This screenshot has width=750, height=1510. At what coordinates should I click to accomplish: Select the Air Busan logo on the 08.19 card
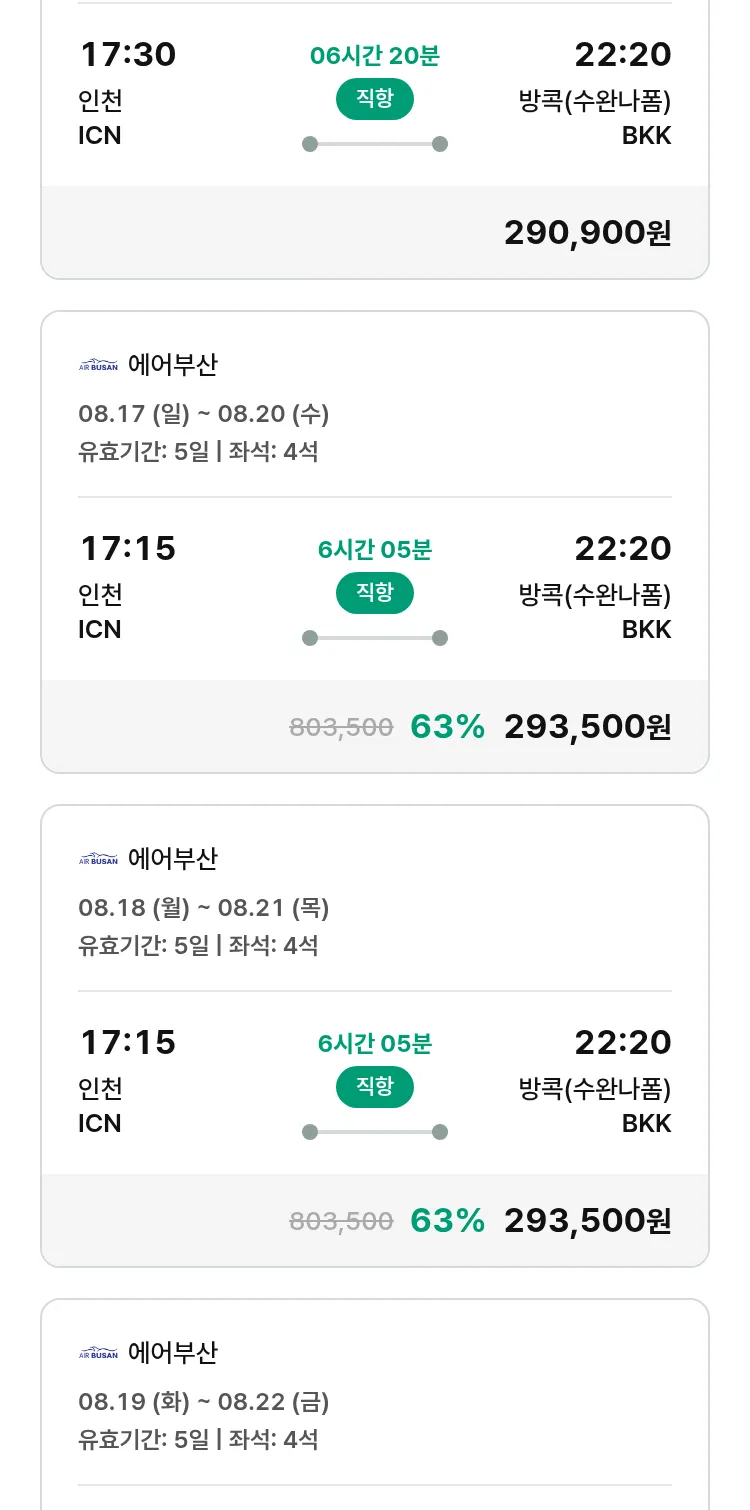click(x=98, y=1353)
